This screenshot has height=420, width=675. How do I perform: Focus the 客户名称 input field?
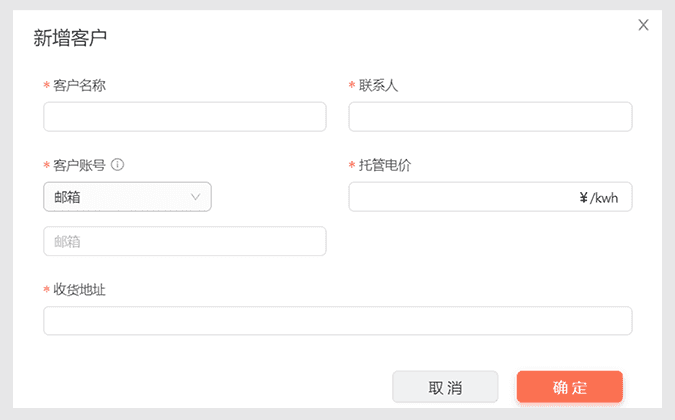pos(185,117)
